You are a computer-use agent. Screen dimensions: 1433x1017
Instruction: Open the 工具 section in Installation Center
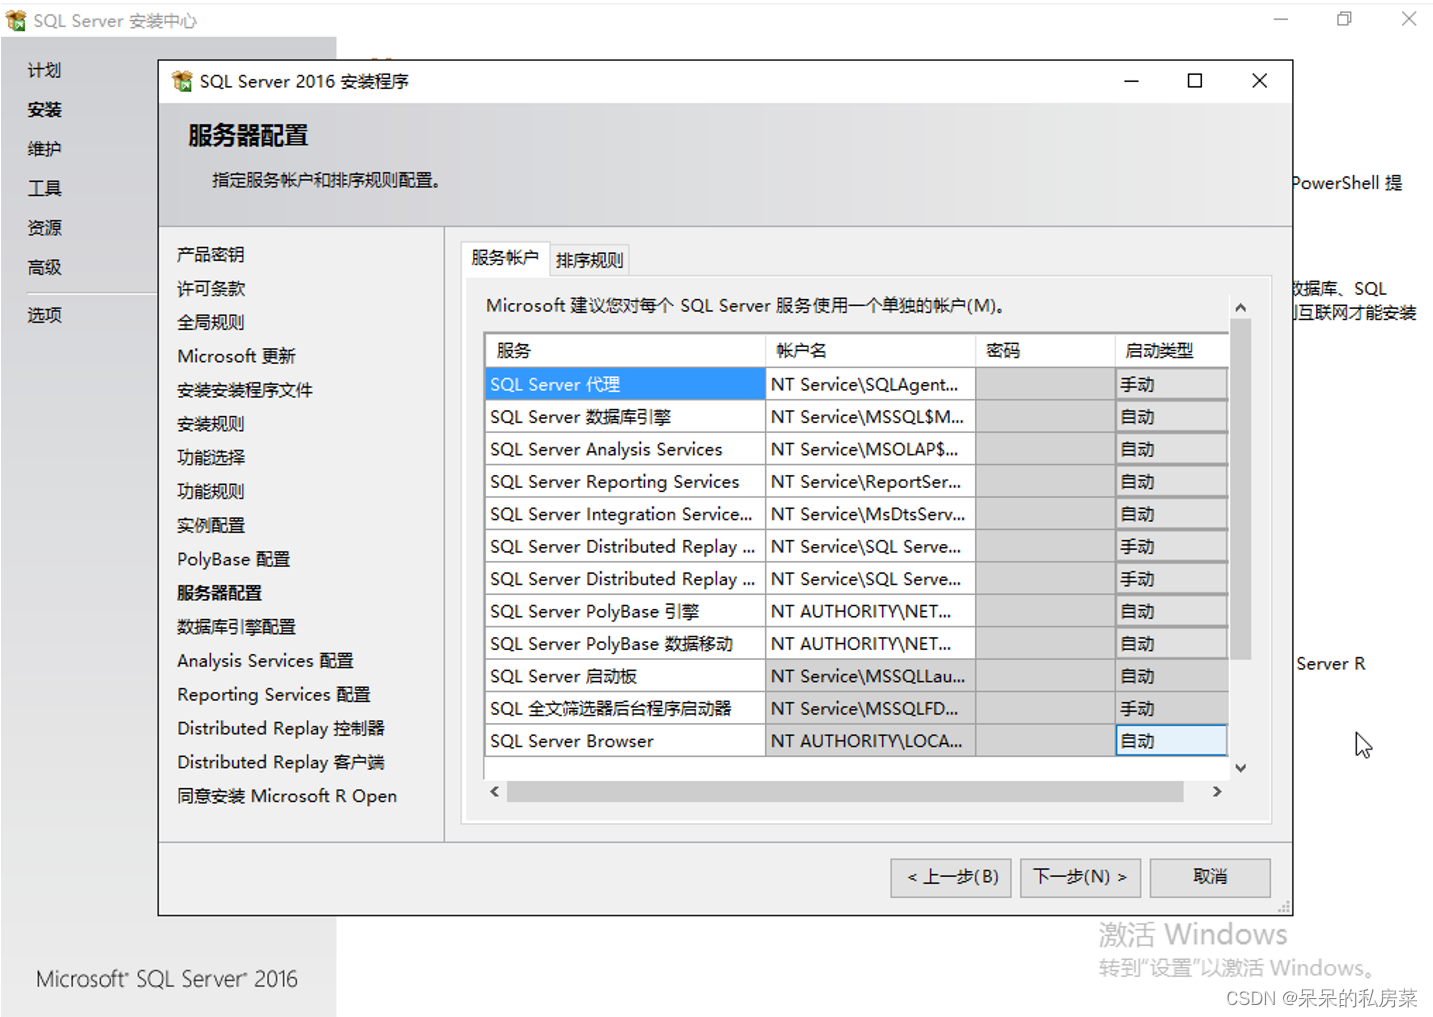[44, 188]
